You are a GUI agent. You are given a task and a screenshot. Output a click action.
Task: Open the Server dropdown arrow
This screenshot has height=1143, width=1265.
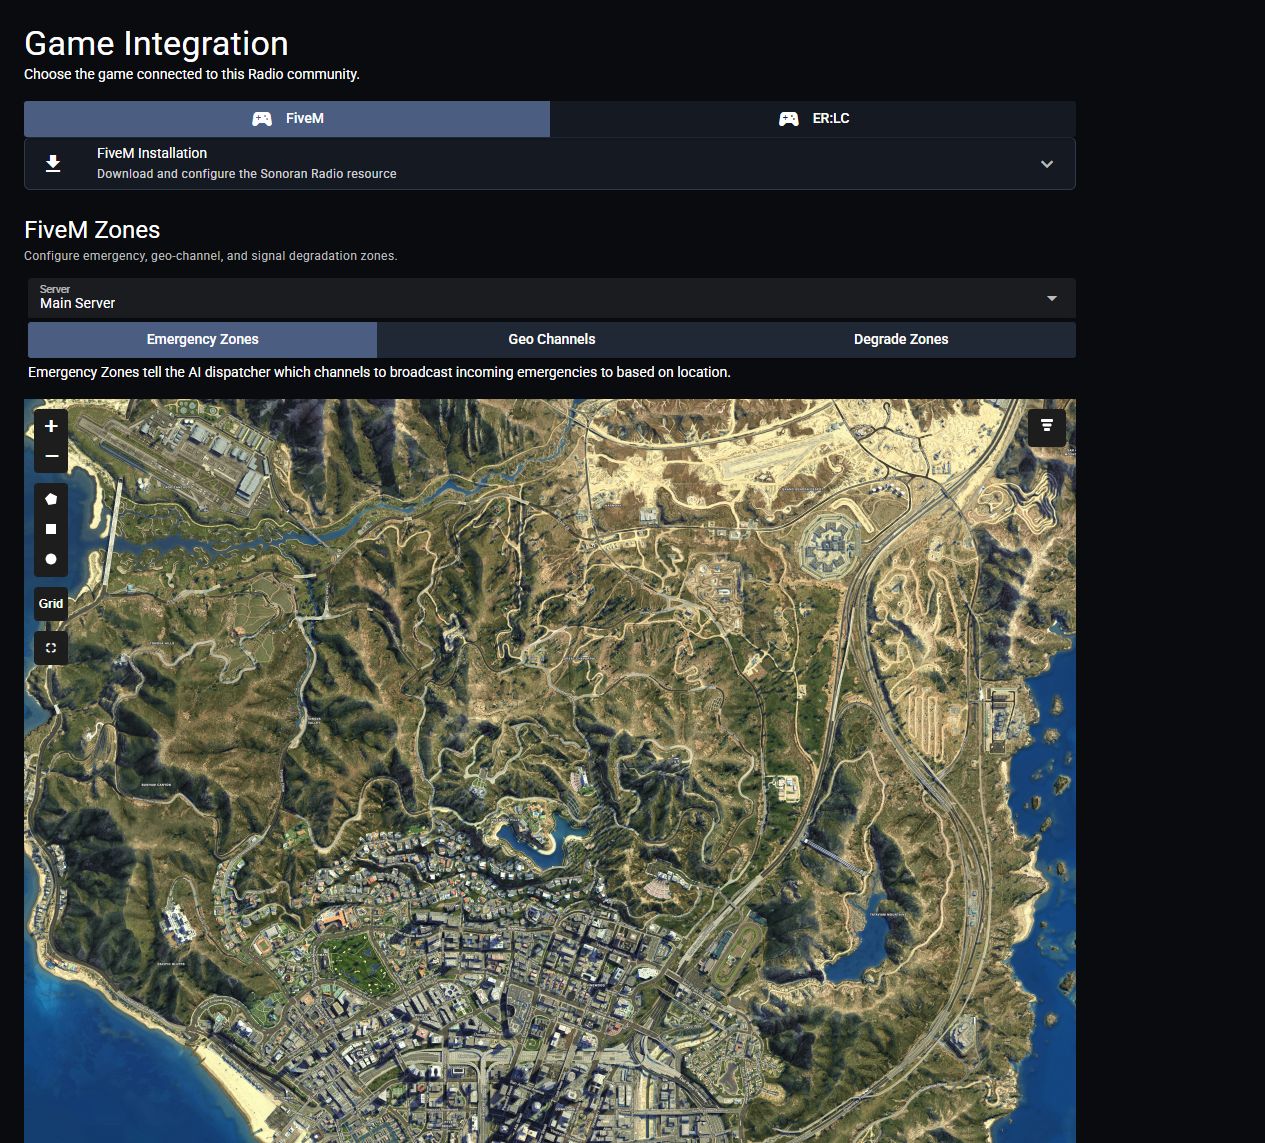(1051, 298)
